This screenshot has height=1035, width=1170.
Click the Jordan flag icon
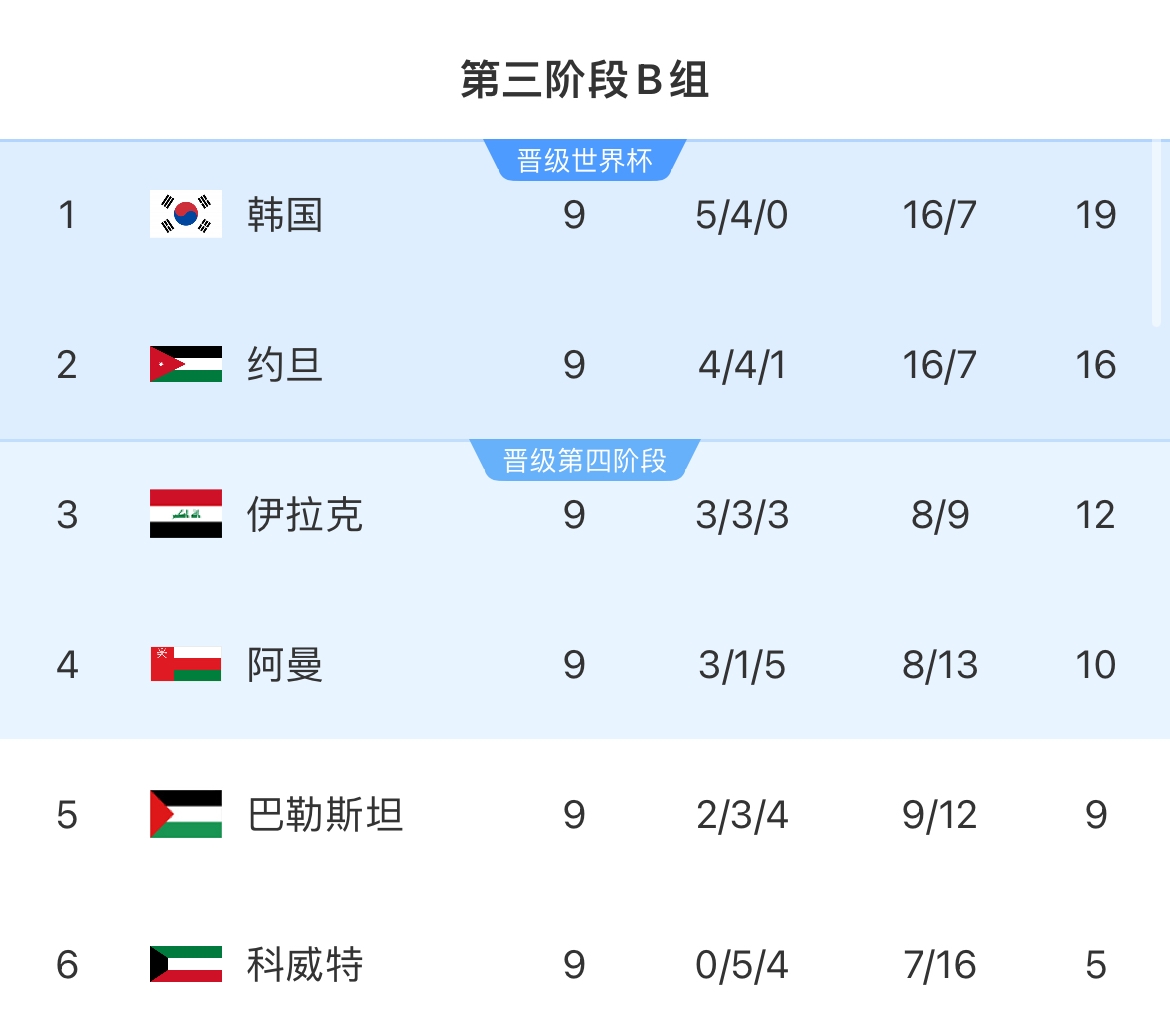[x=186, y=364]
